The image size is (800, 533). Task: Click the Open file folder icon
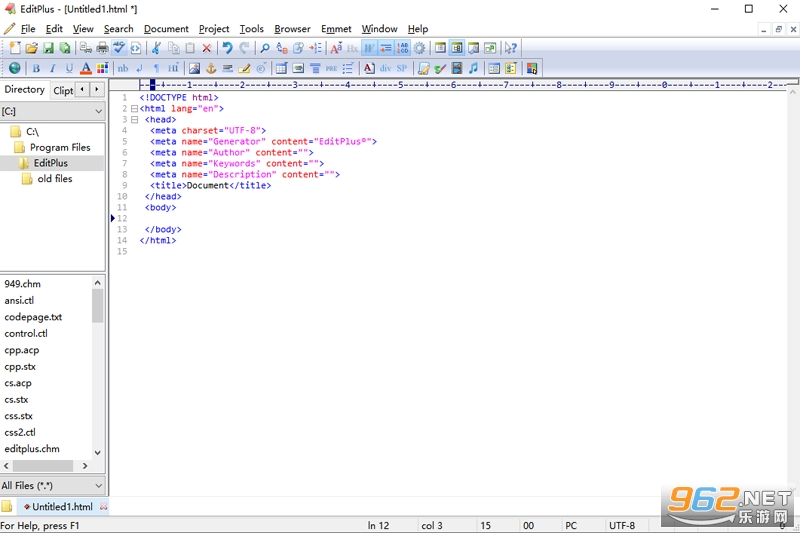(x=32, y=48)
